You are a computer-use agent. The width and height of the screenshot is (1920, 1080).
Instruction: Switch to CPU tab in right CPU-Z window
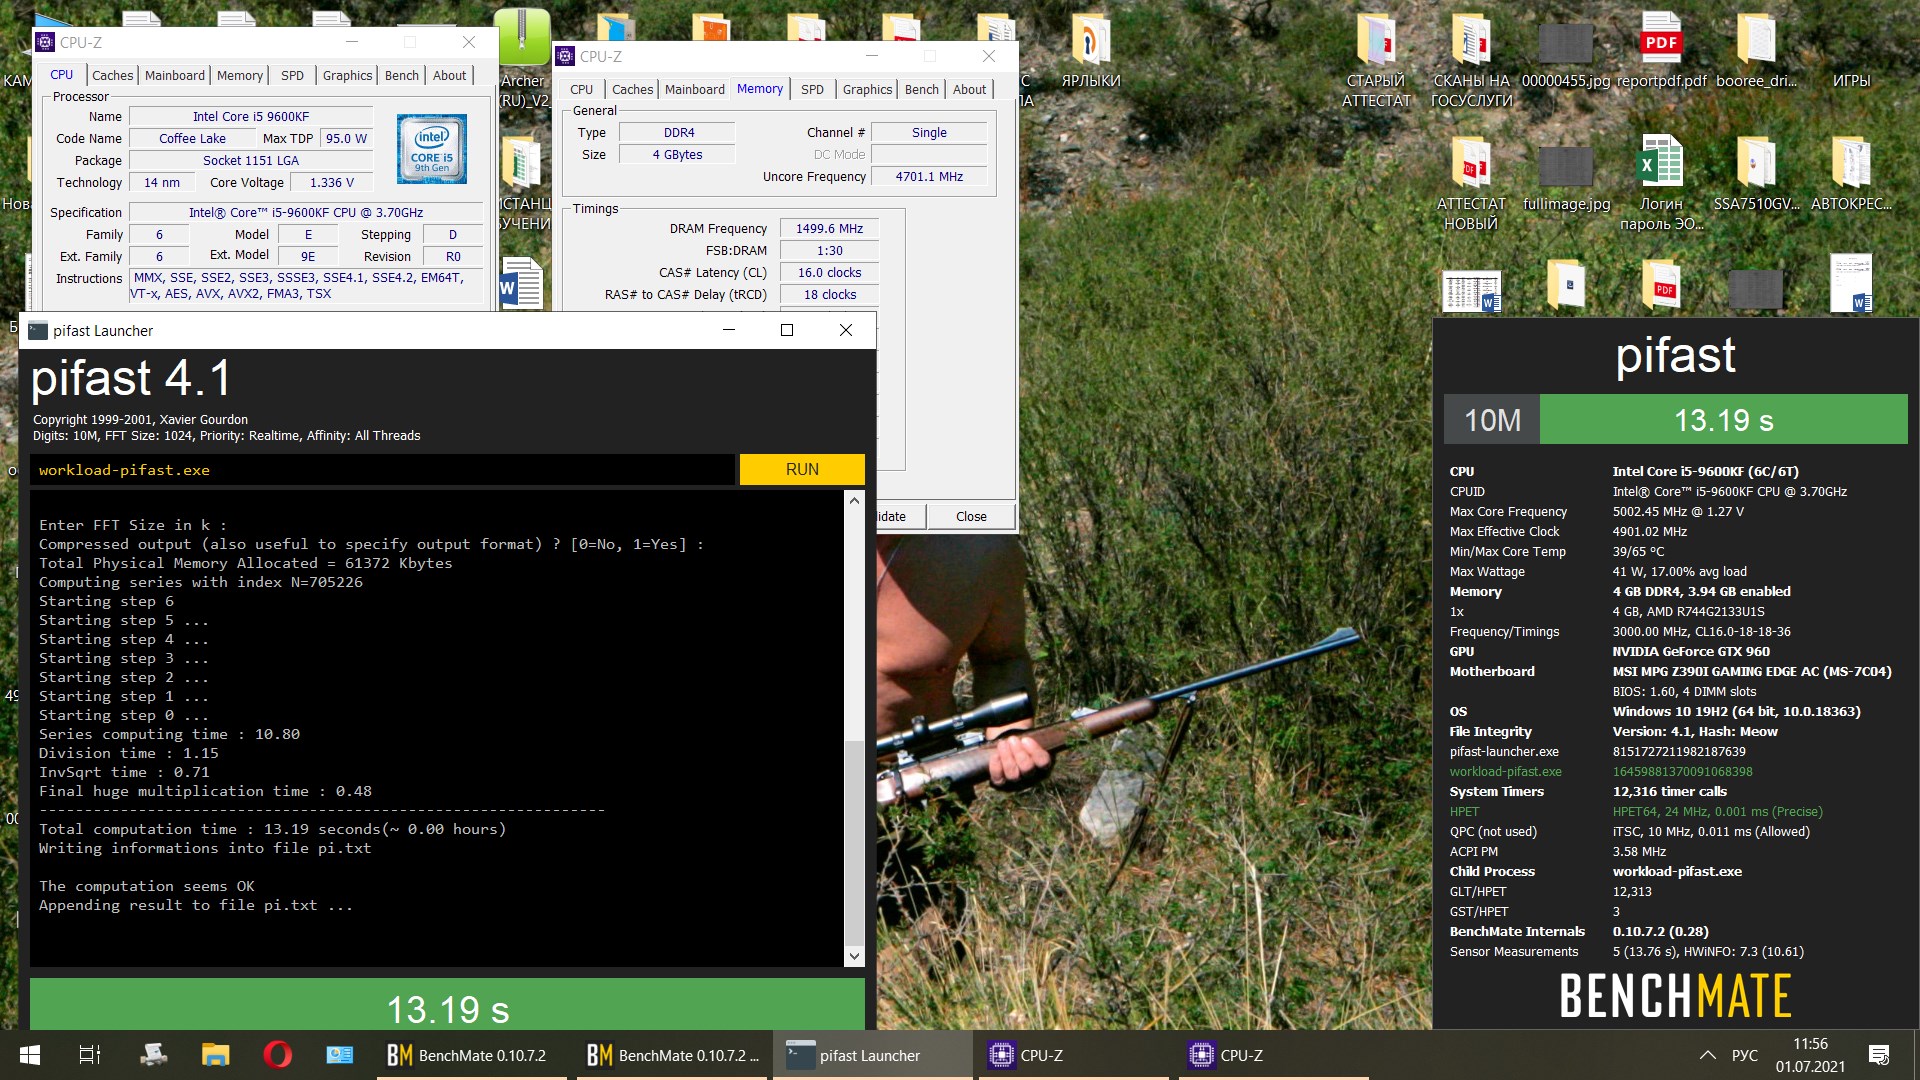coord(581,89)
